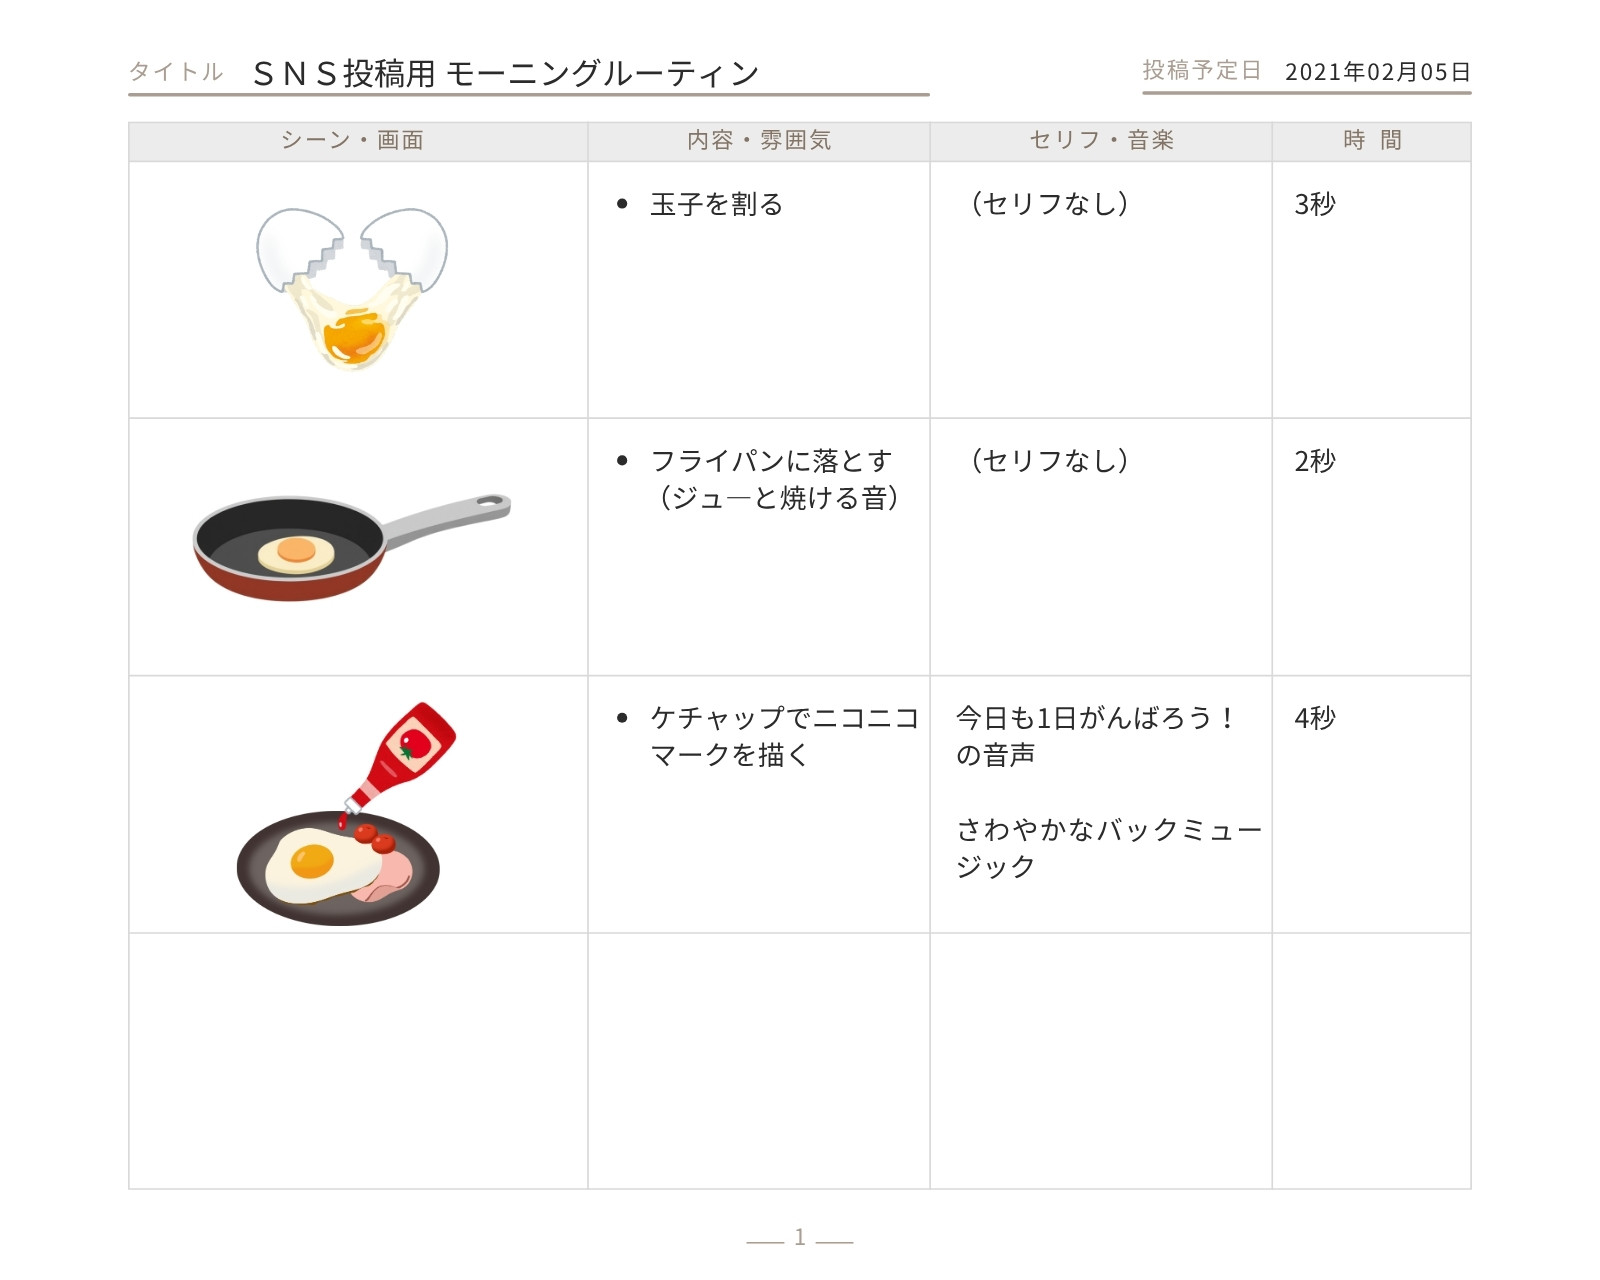Click the 3秒 time cell
Screen dimensions: 1600x1280
[1371, 290]
